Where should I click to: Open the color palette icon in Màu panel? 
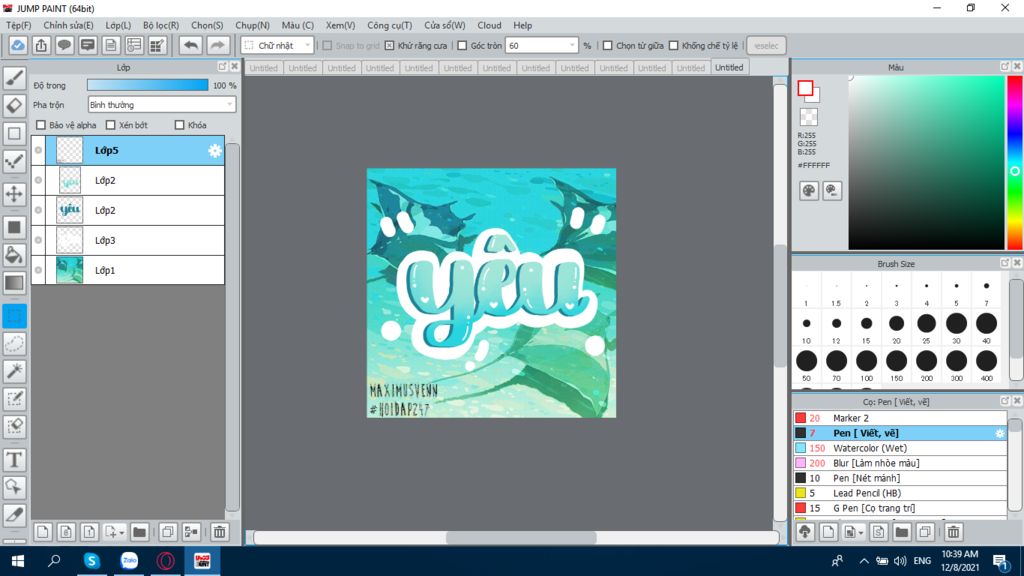pyautogui.click(x=808, y=191)
